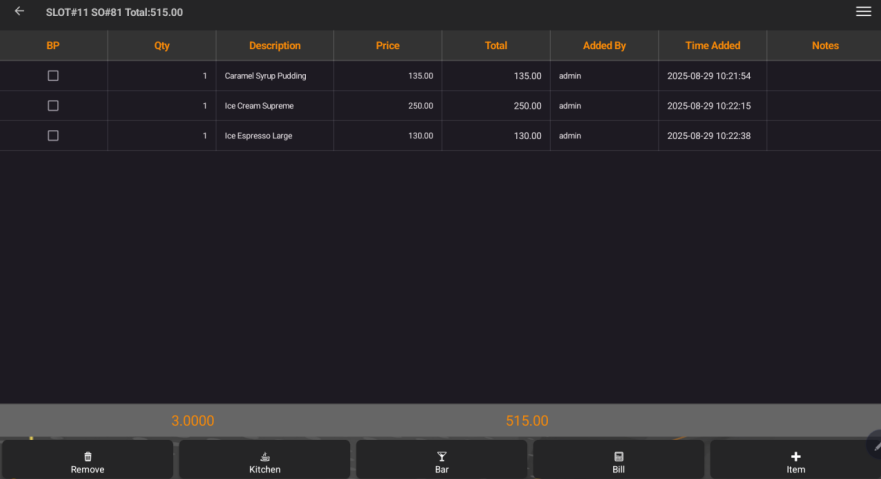This screenshot has height=479, width=881.
Task: Click the Ice Espresso Large price 130.00
Action: [x=420, y=136]
